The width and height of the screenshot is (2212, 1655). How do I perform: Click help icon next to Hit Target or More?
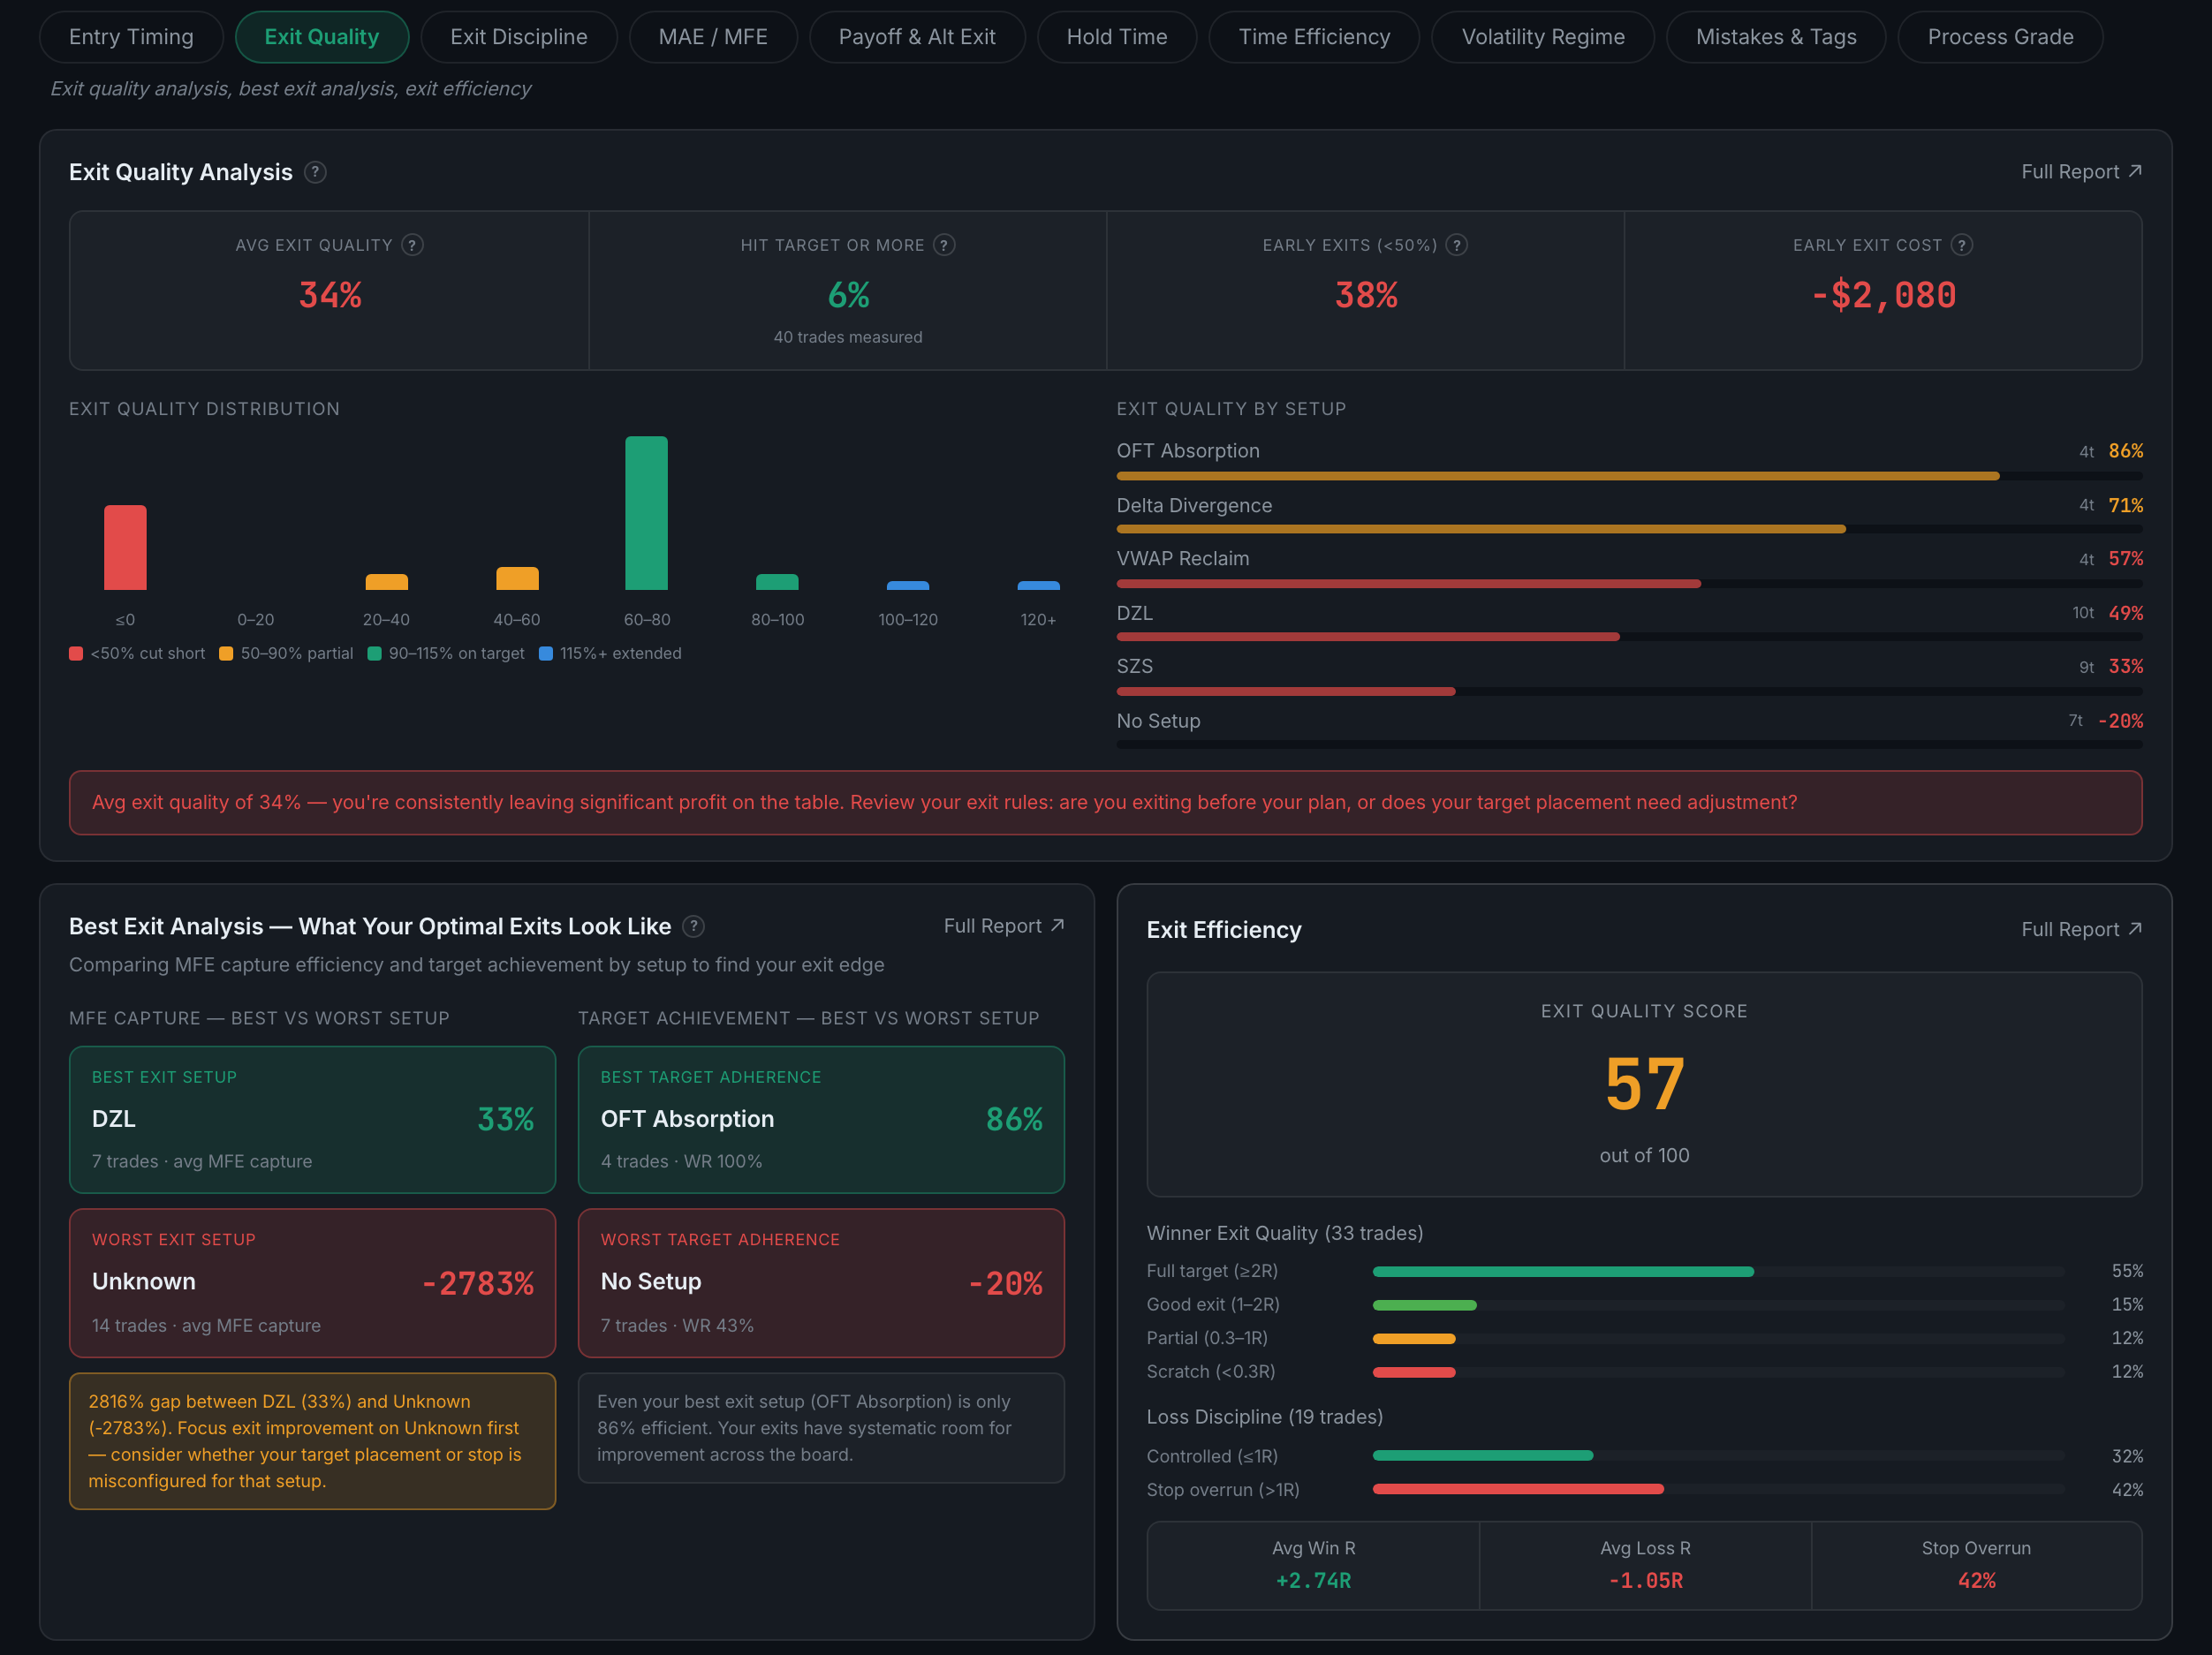[x=944, y=245]
